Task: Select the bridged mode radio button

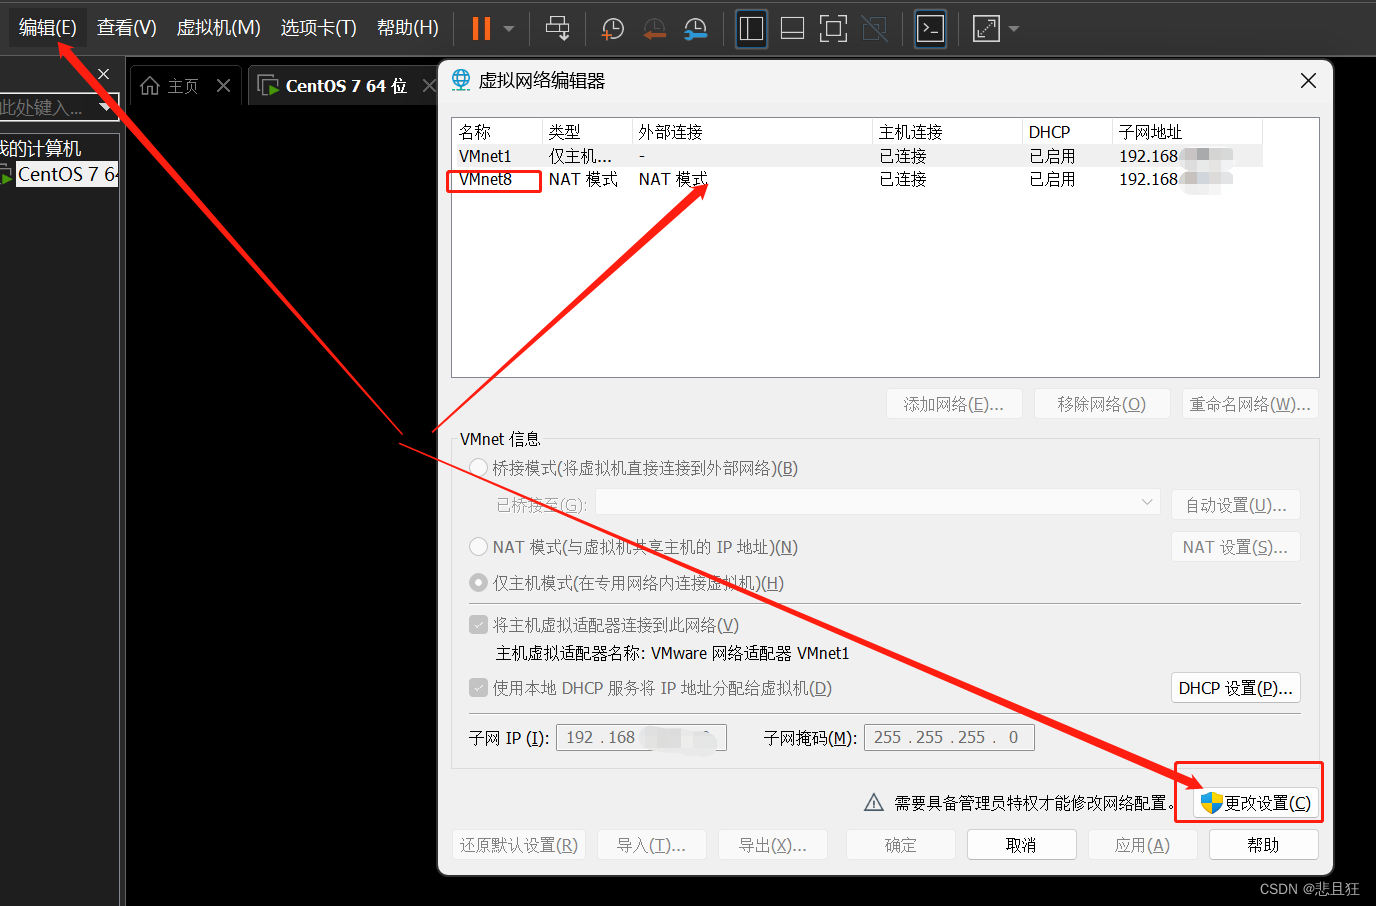Action: coord(479,468)
